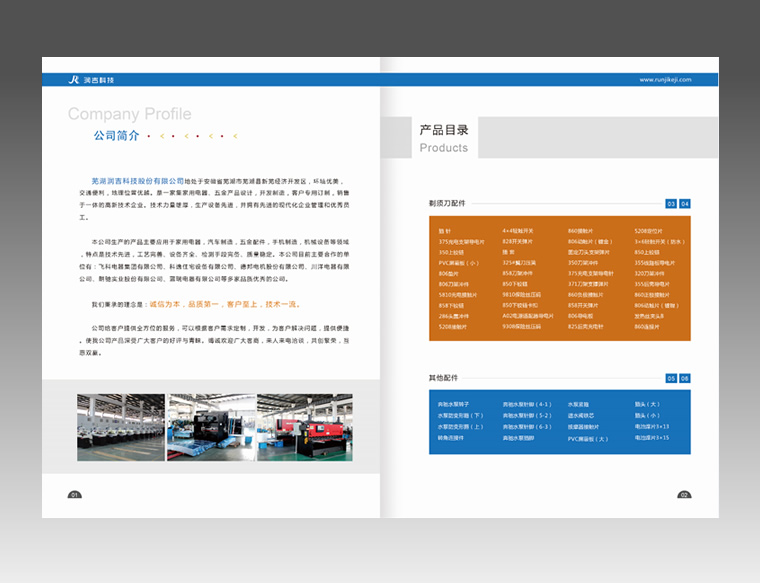Image resolution: width=760 pixels, height=583 pixels.
Task: Click the 剃须刀配件 section title
Action: coord(447,204)
